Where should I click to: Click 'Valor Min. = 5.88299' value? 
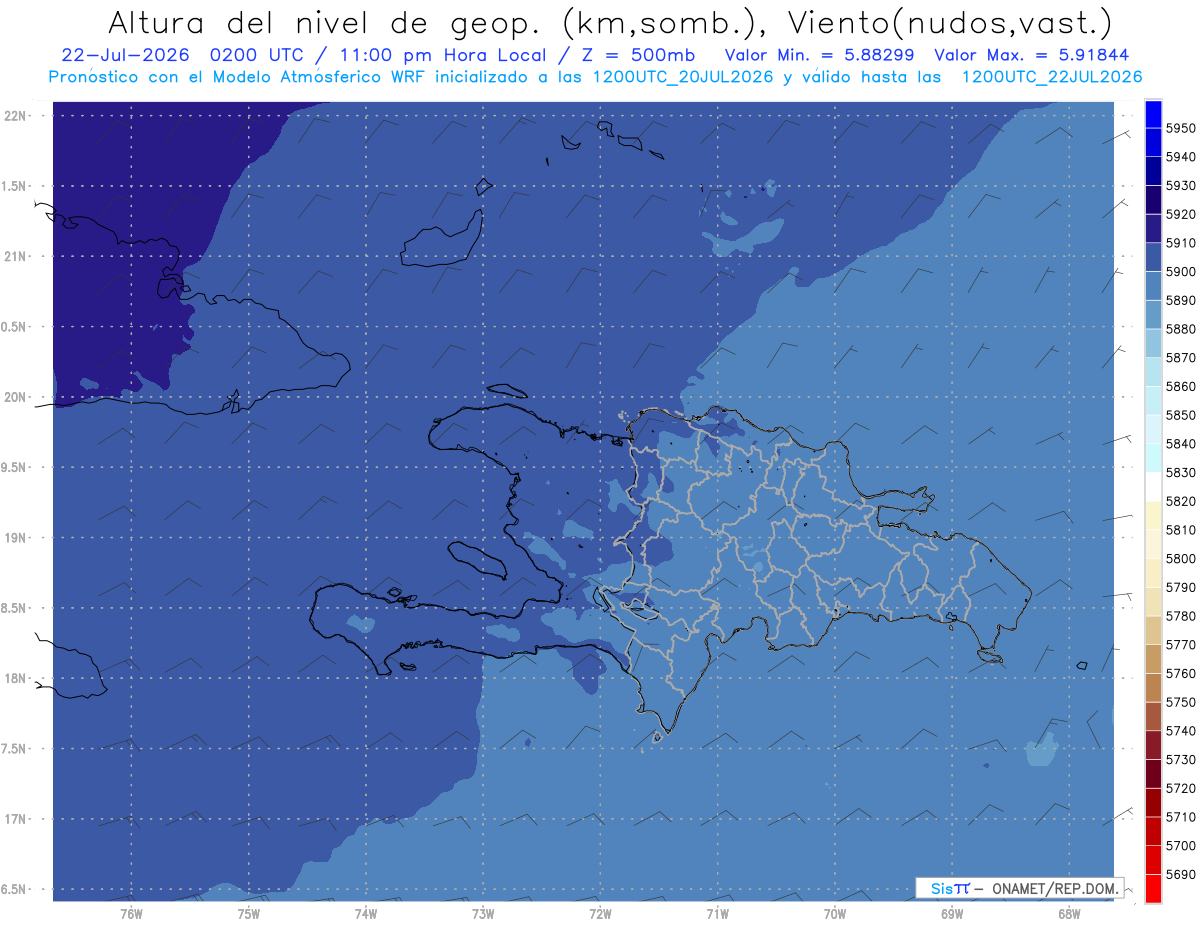[819, 55]
